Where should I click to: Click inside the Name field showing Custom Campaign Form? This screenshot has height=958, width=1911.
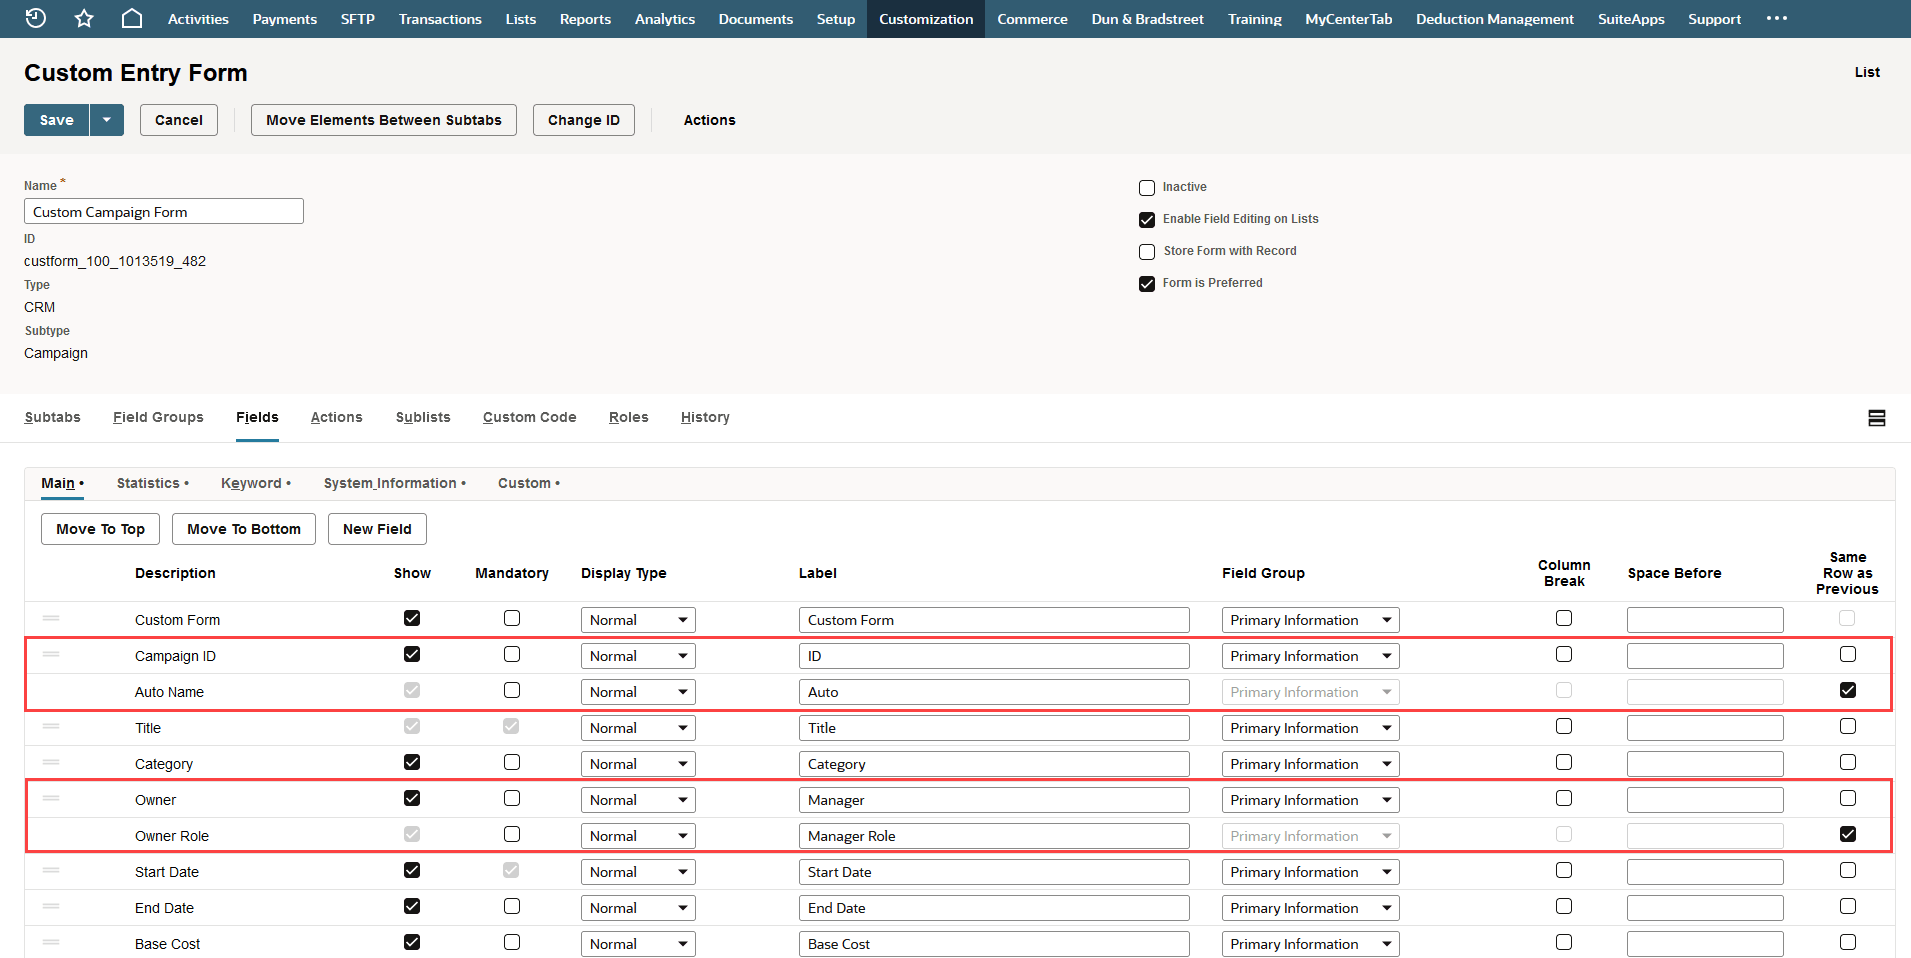click(163, 211)
